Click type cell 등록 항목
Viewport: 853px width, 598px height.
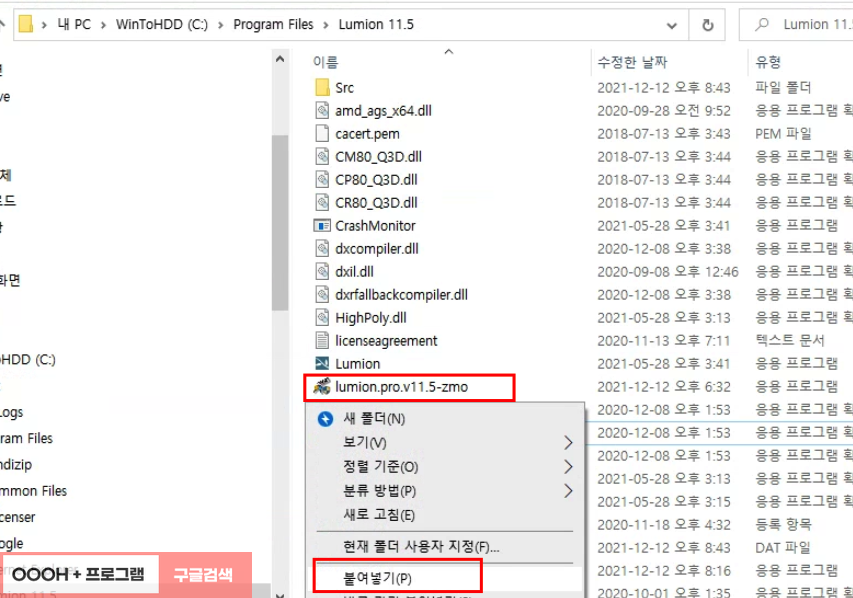point(783,525)
